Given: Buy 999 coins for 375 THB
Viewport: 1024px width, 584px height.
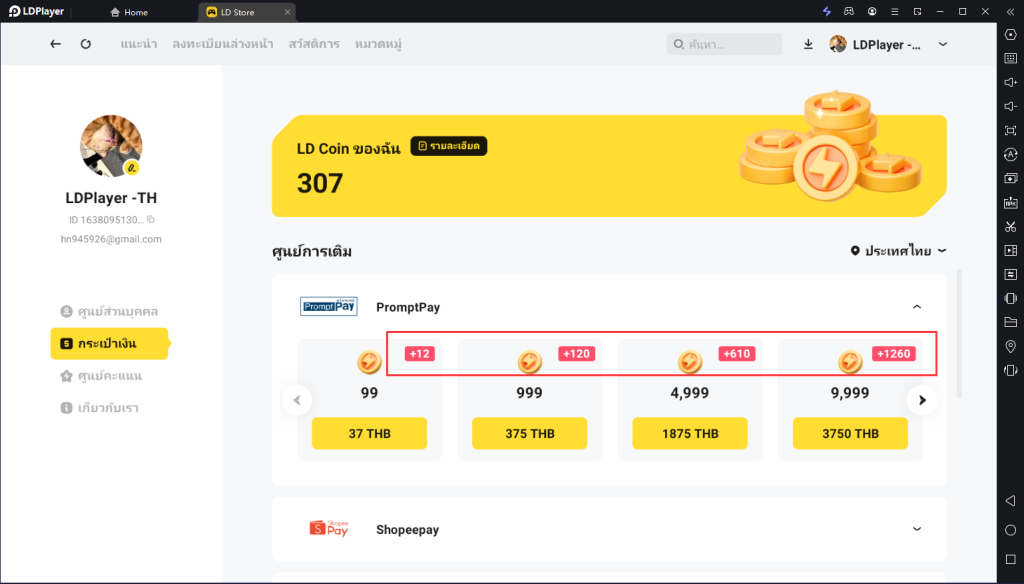Looking at the screenshot, I should [x=530, y=433].
